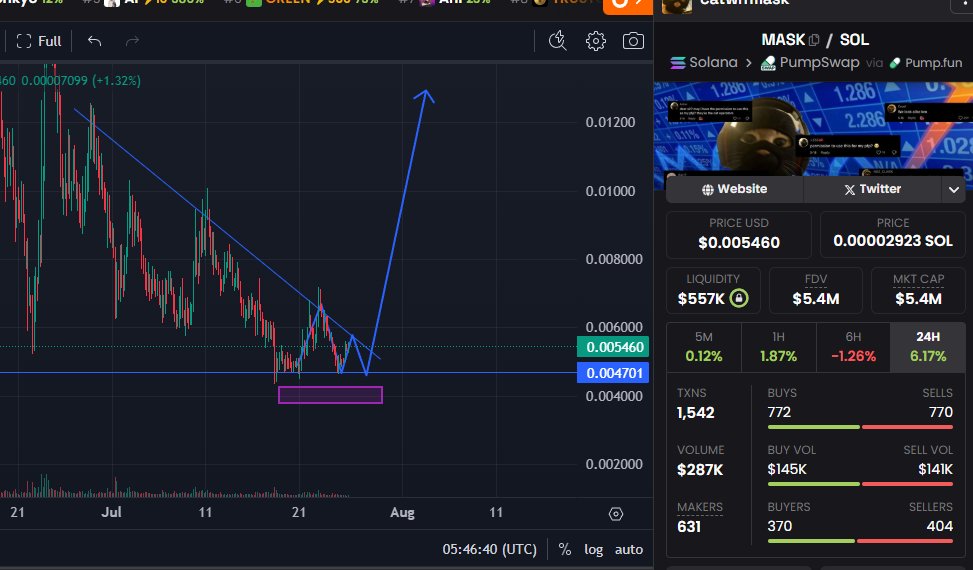Click the liquidity lock icon
Screen dimensions: 973x570
[x=738, y=298]
